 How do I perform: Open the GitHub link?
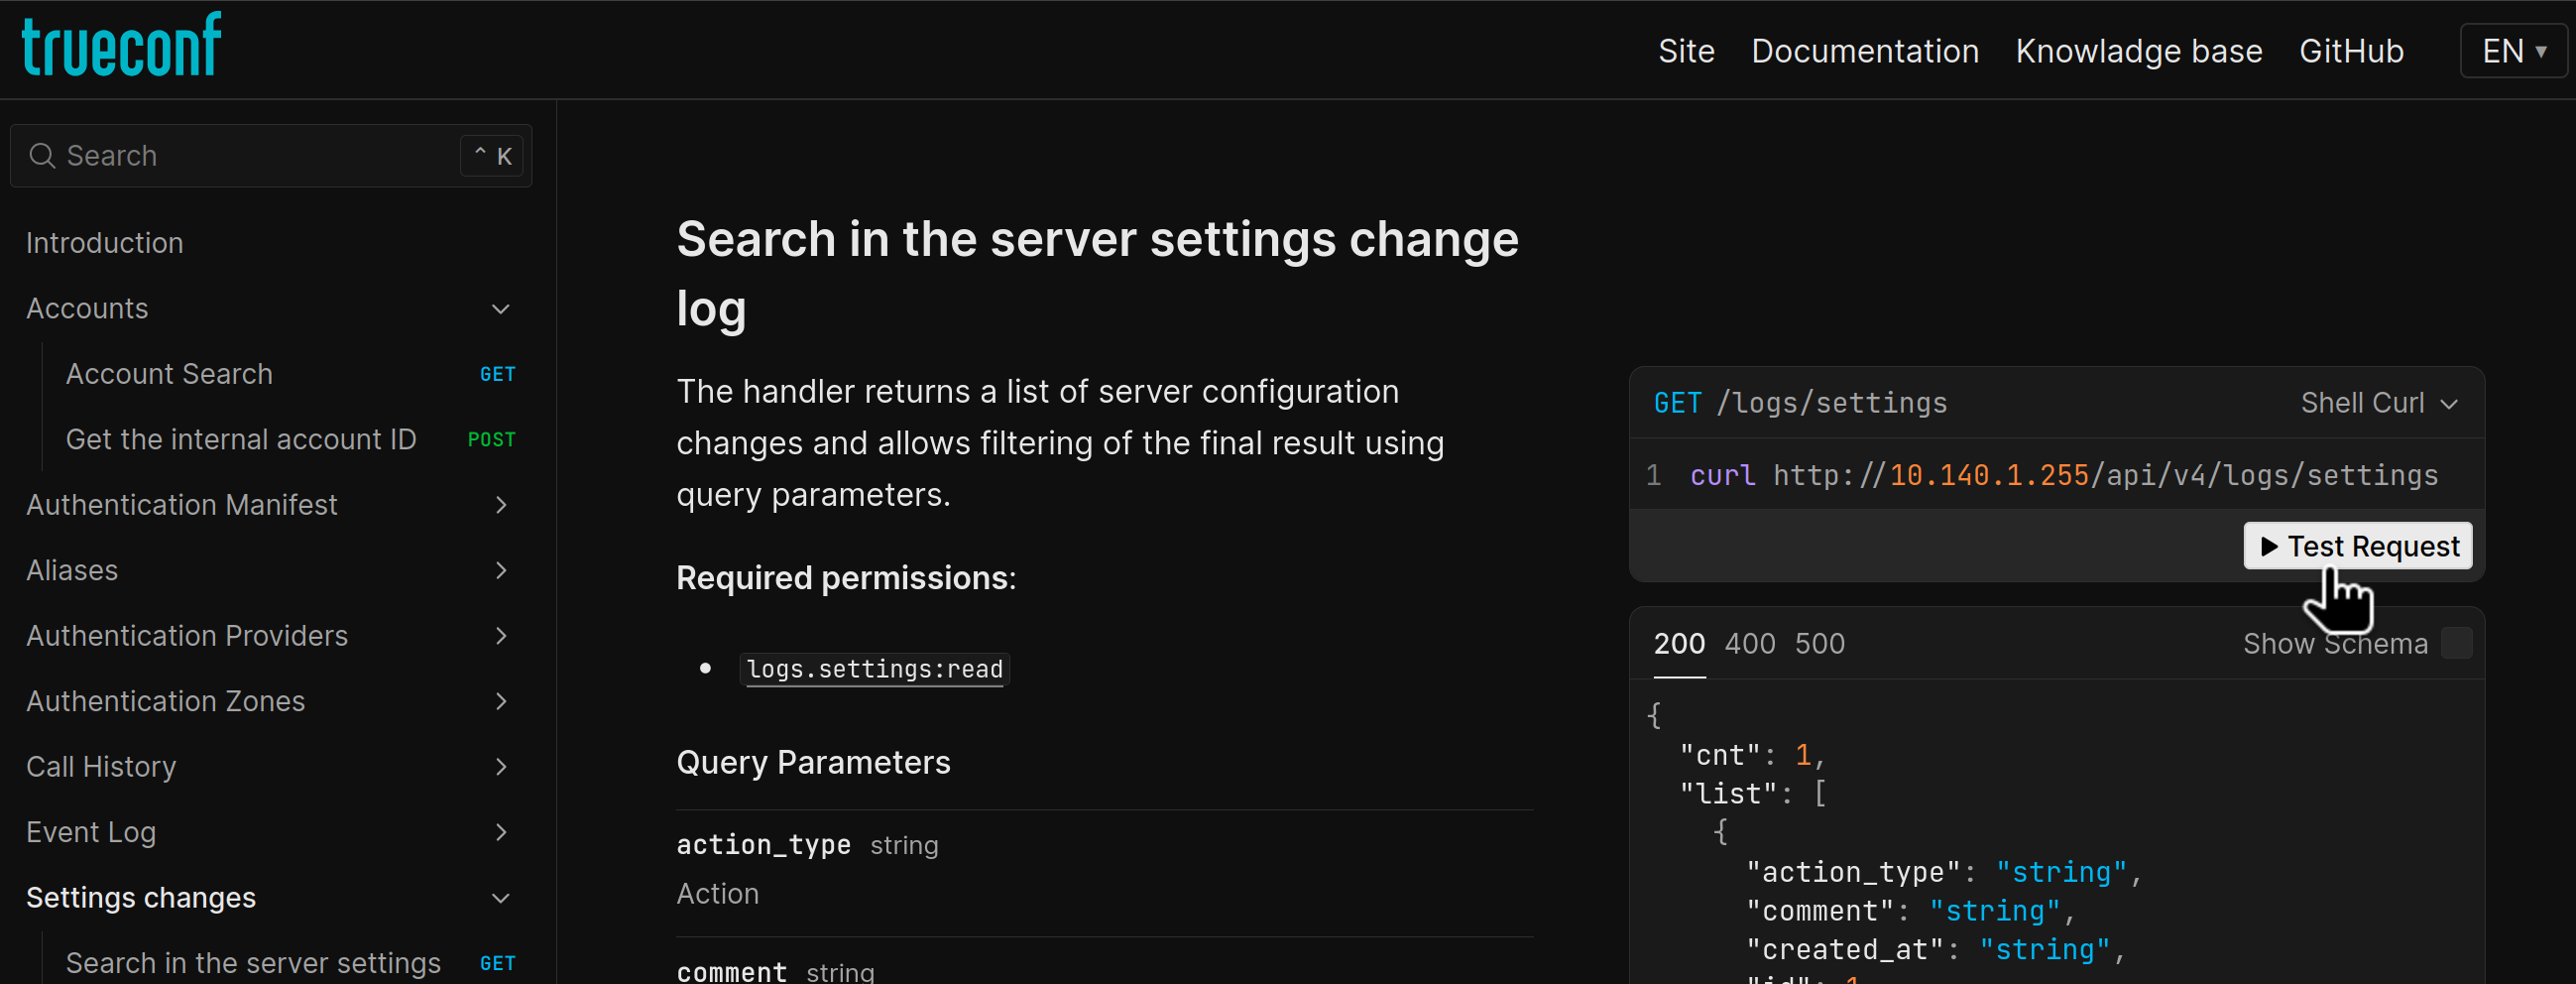2351,51
